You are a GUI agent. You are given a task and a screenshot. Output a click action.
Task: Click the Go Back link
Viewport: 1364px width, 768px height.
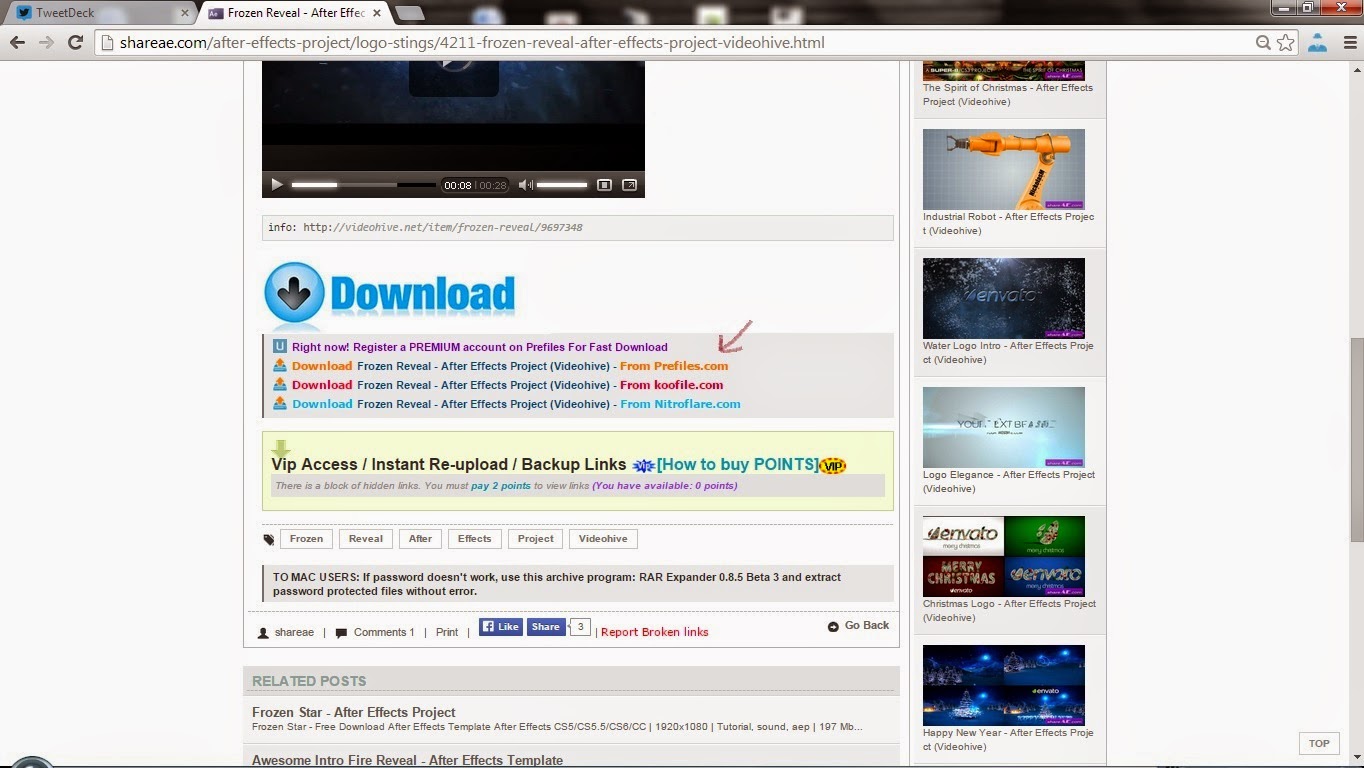[x=867, y=625]
